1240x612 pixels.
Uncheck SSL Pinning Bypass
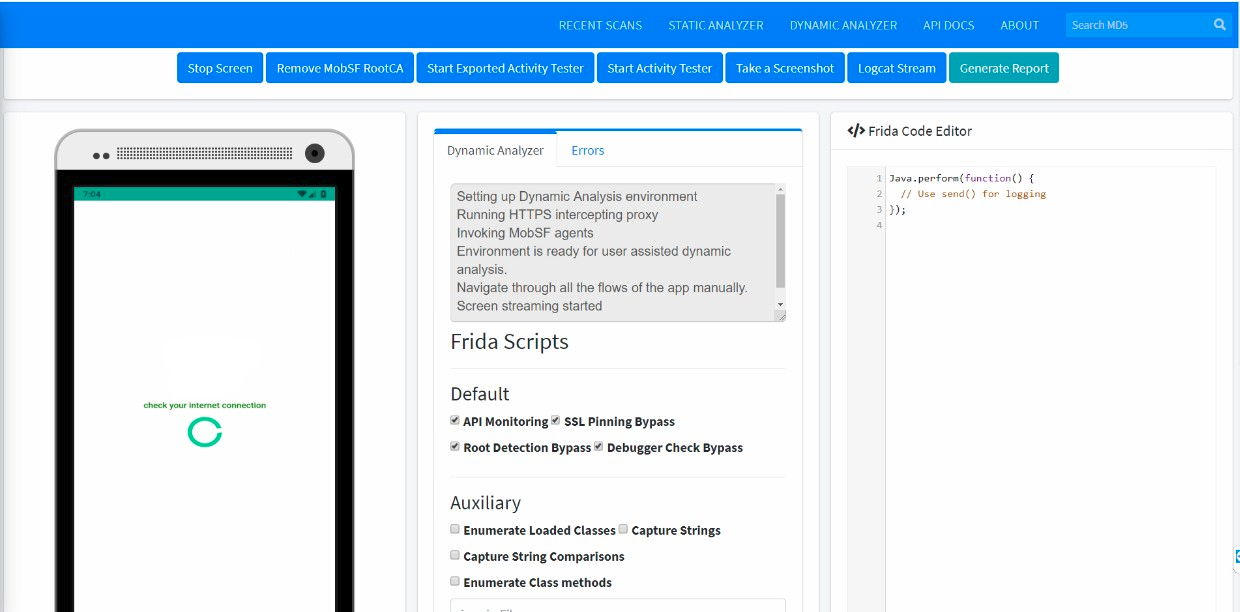click(555, 420)
